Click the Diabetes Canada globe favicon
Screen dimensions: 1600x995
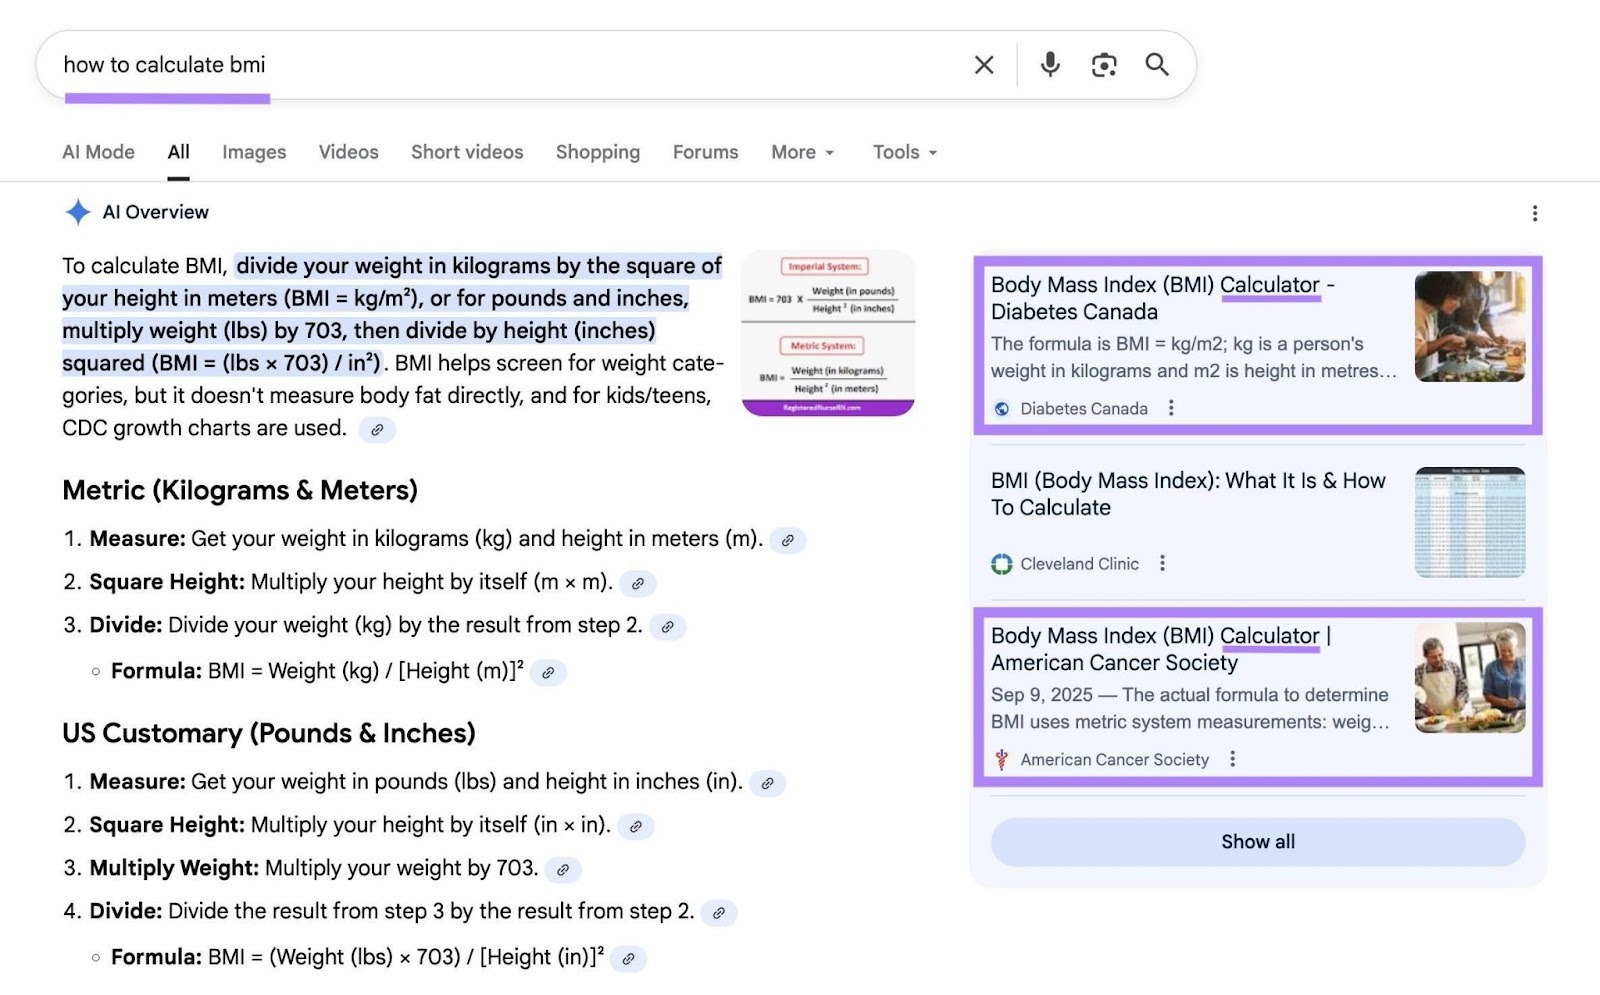point(1001,408)
